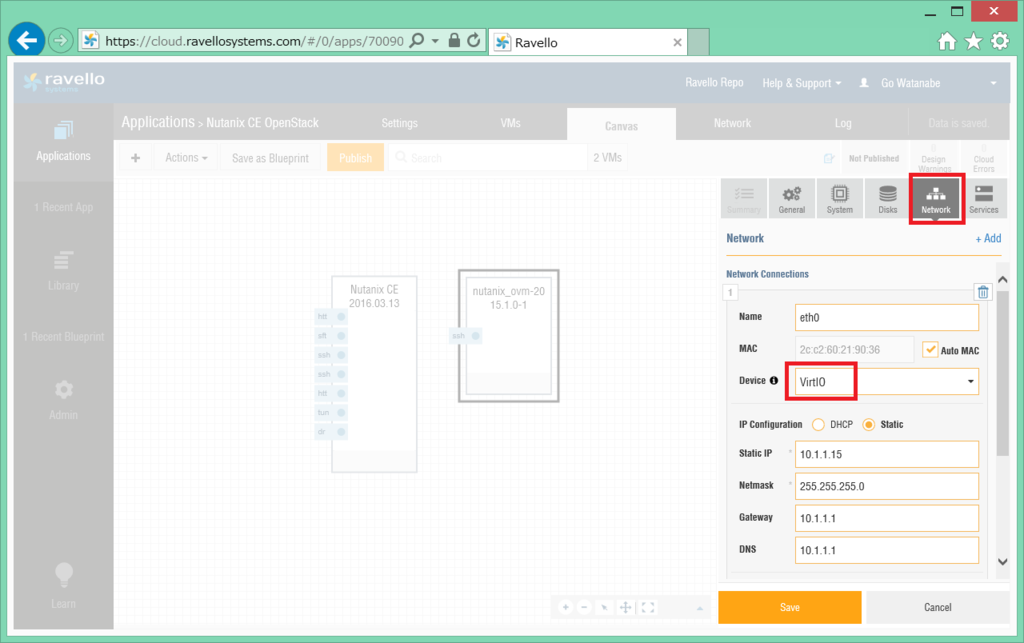
Task: Click the scroll up arrow in Network panel
Action: click(x=1002, y=279)
